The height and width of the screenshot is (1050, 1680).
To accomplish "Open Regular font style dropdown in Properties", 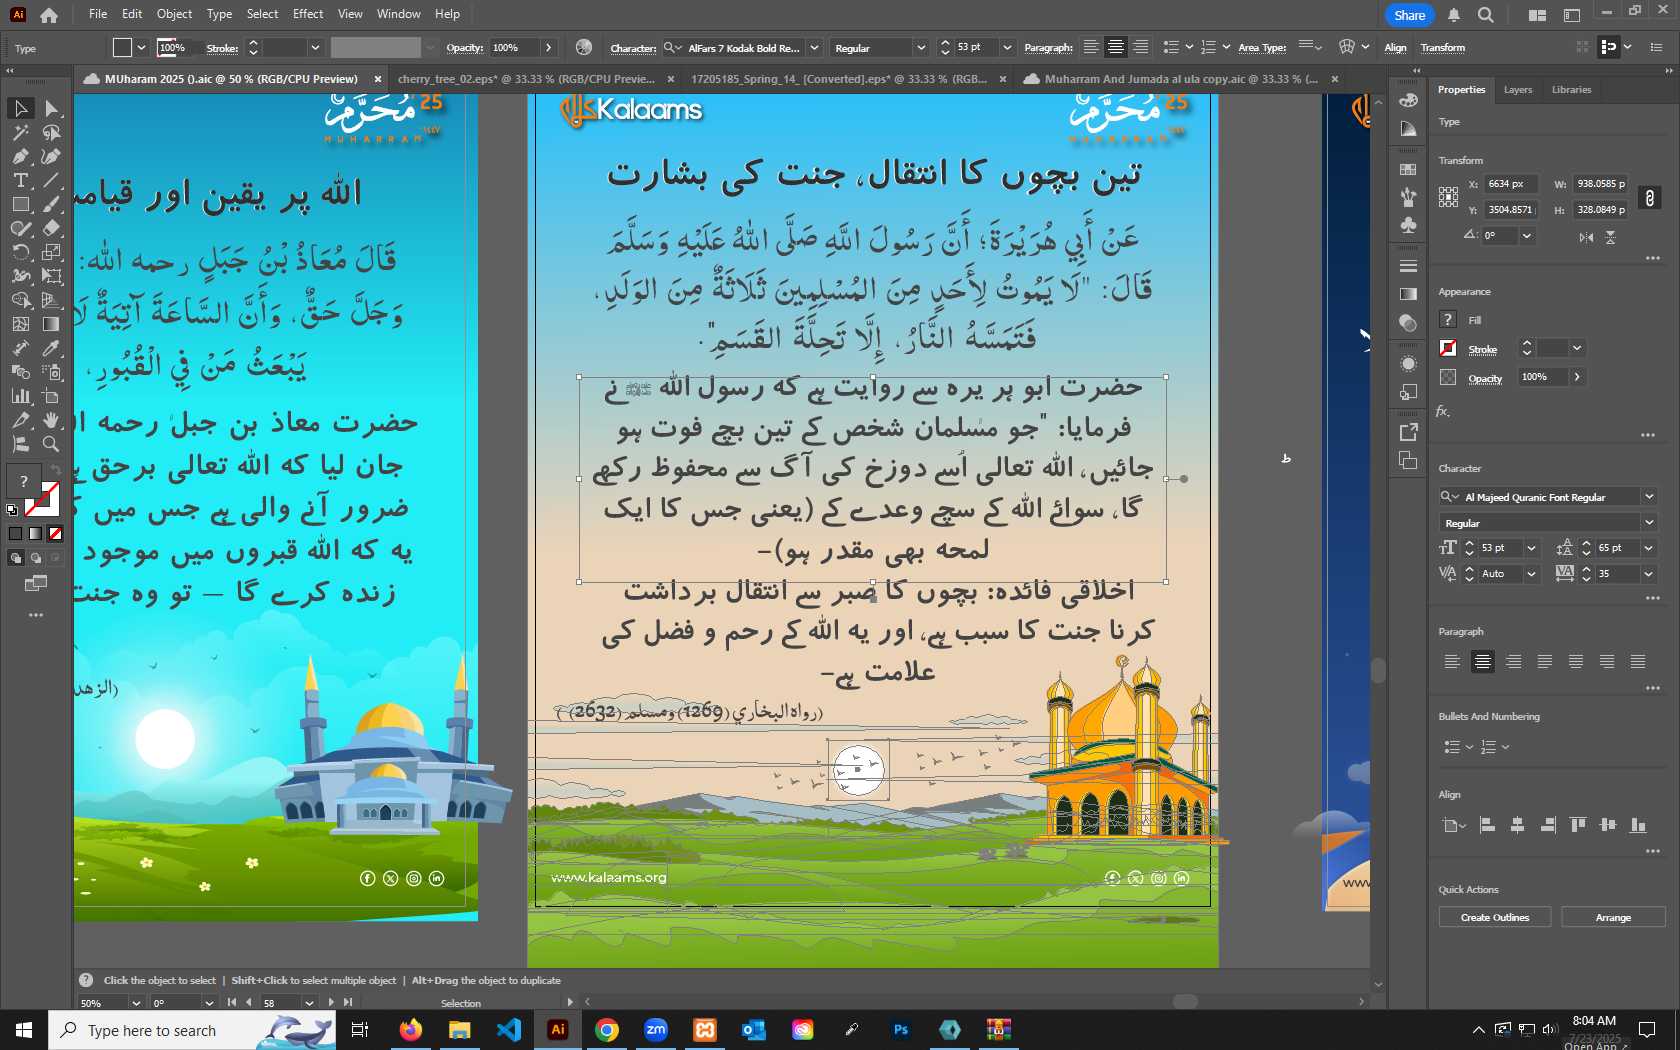I will coord(1649,523).
